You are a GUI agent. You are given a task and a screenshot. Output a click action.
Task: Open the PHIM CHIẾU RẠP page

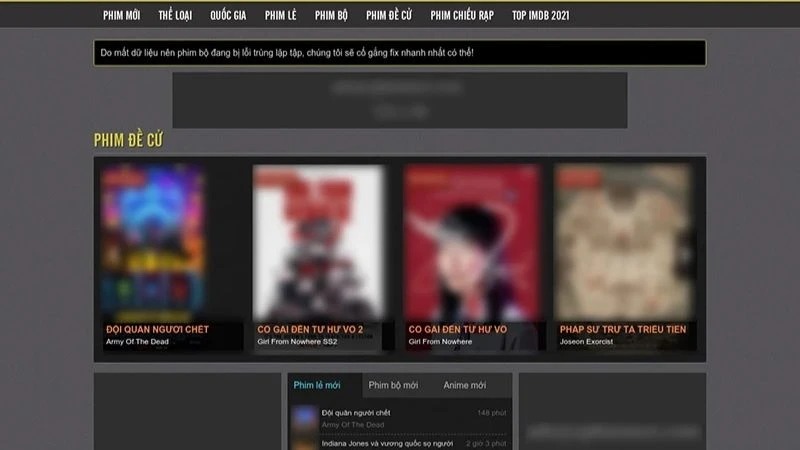tap(461, 15)
